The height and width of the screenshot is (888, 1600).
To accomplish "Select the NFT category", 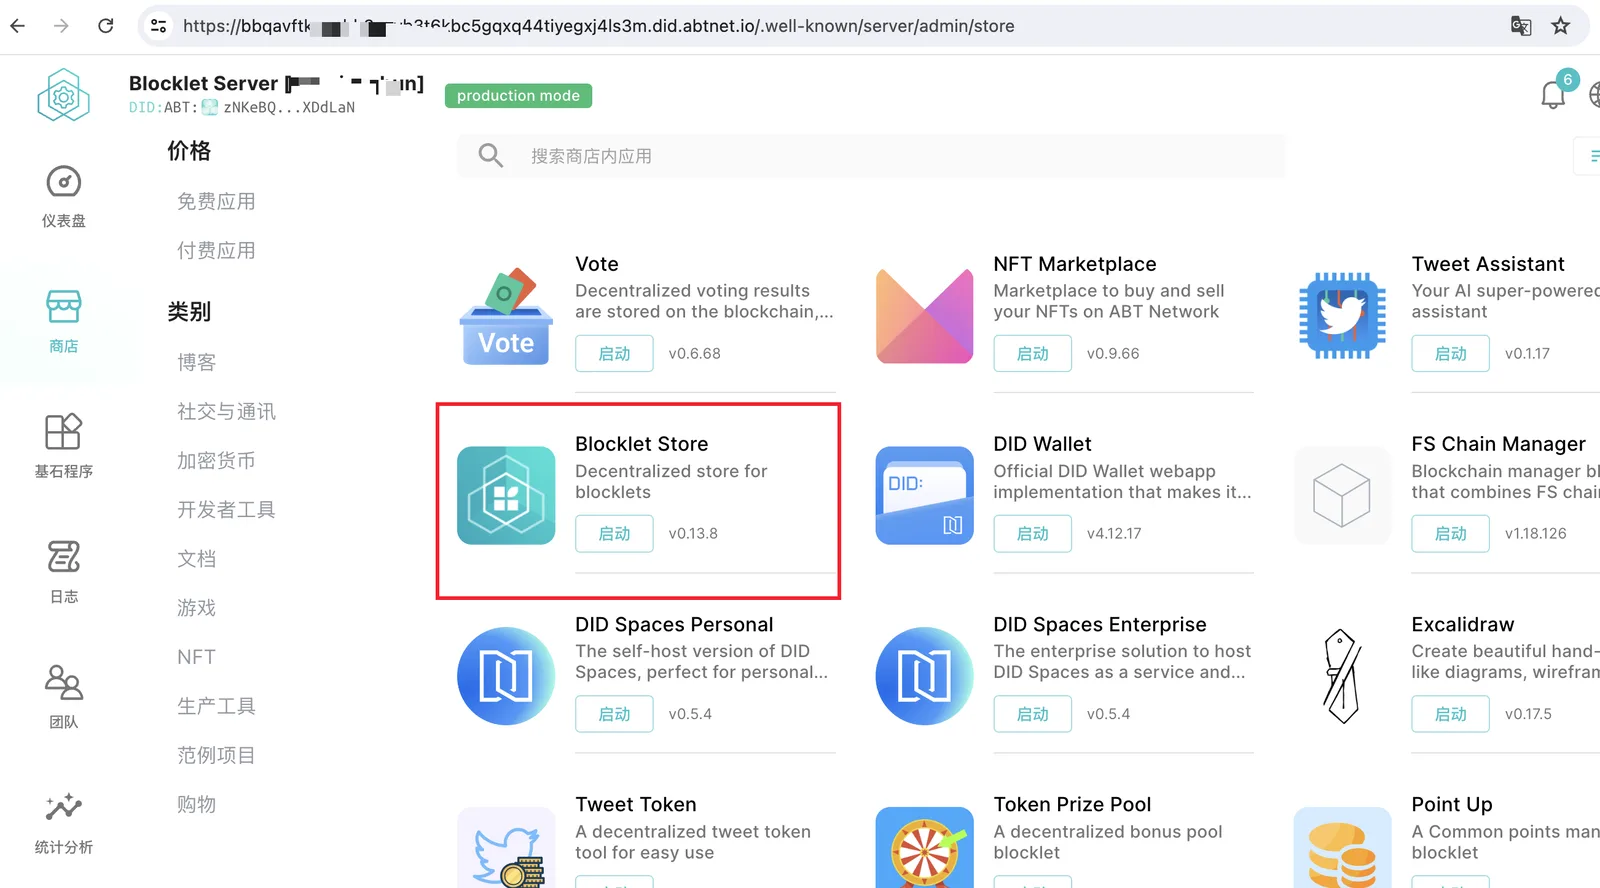I will pyautogui.click(x=196, y=657).
